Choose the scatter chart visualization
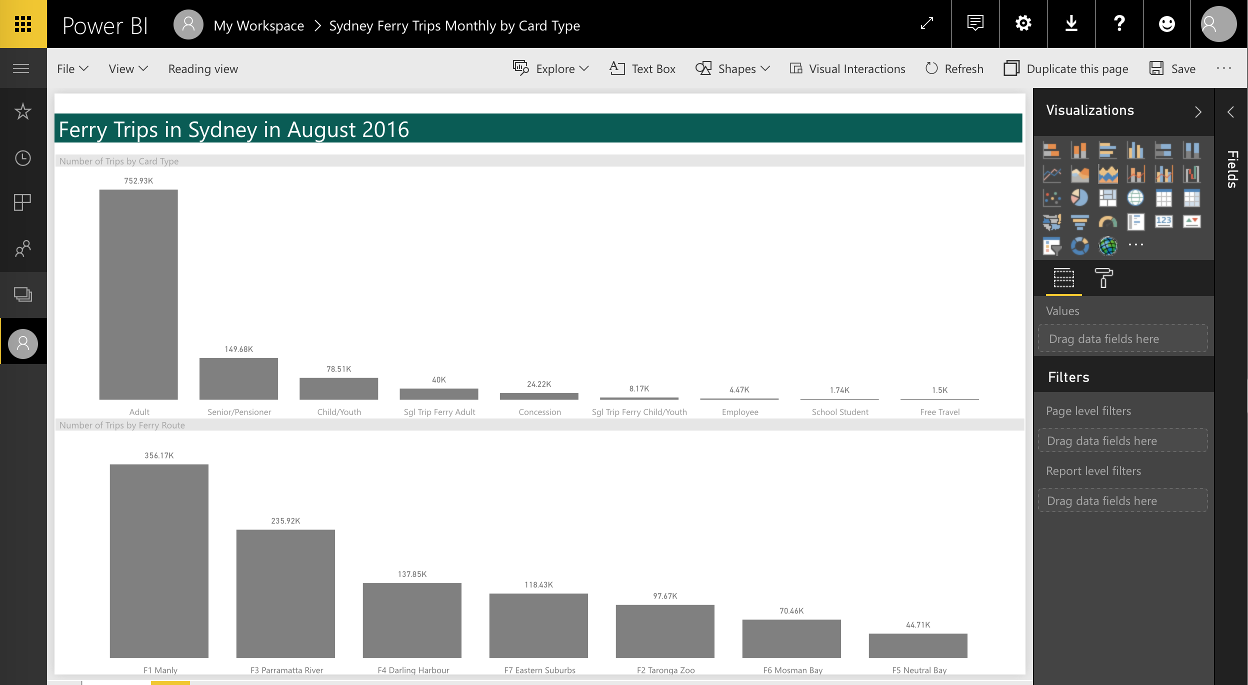 coord(1051,198)
